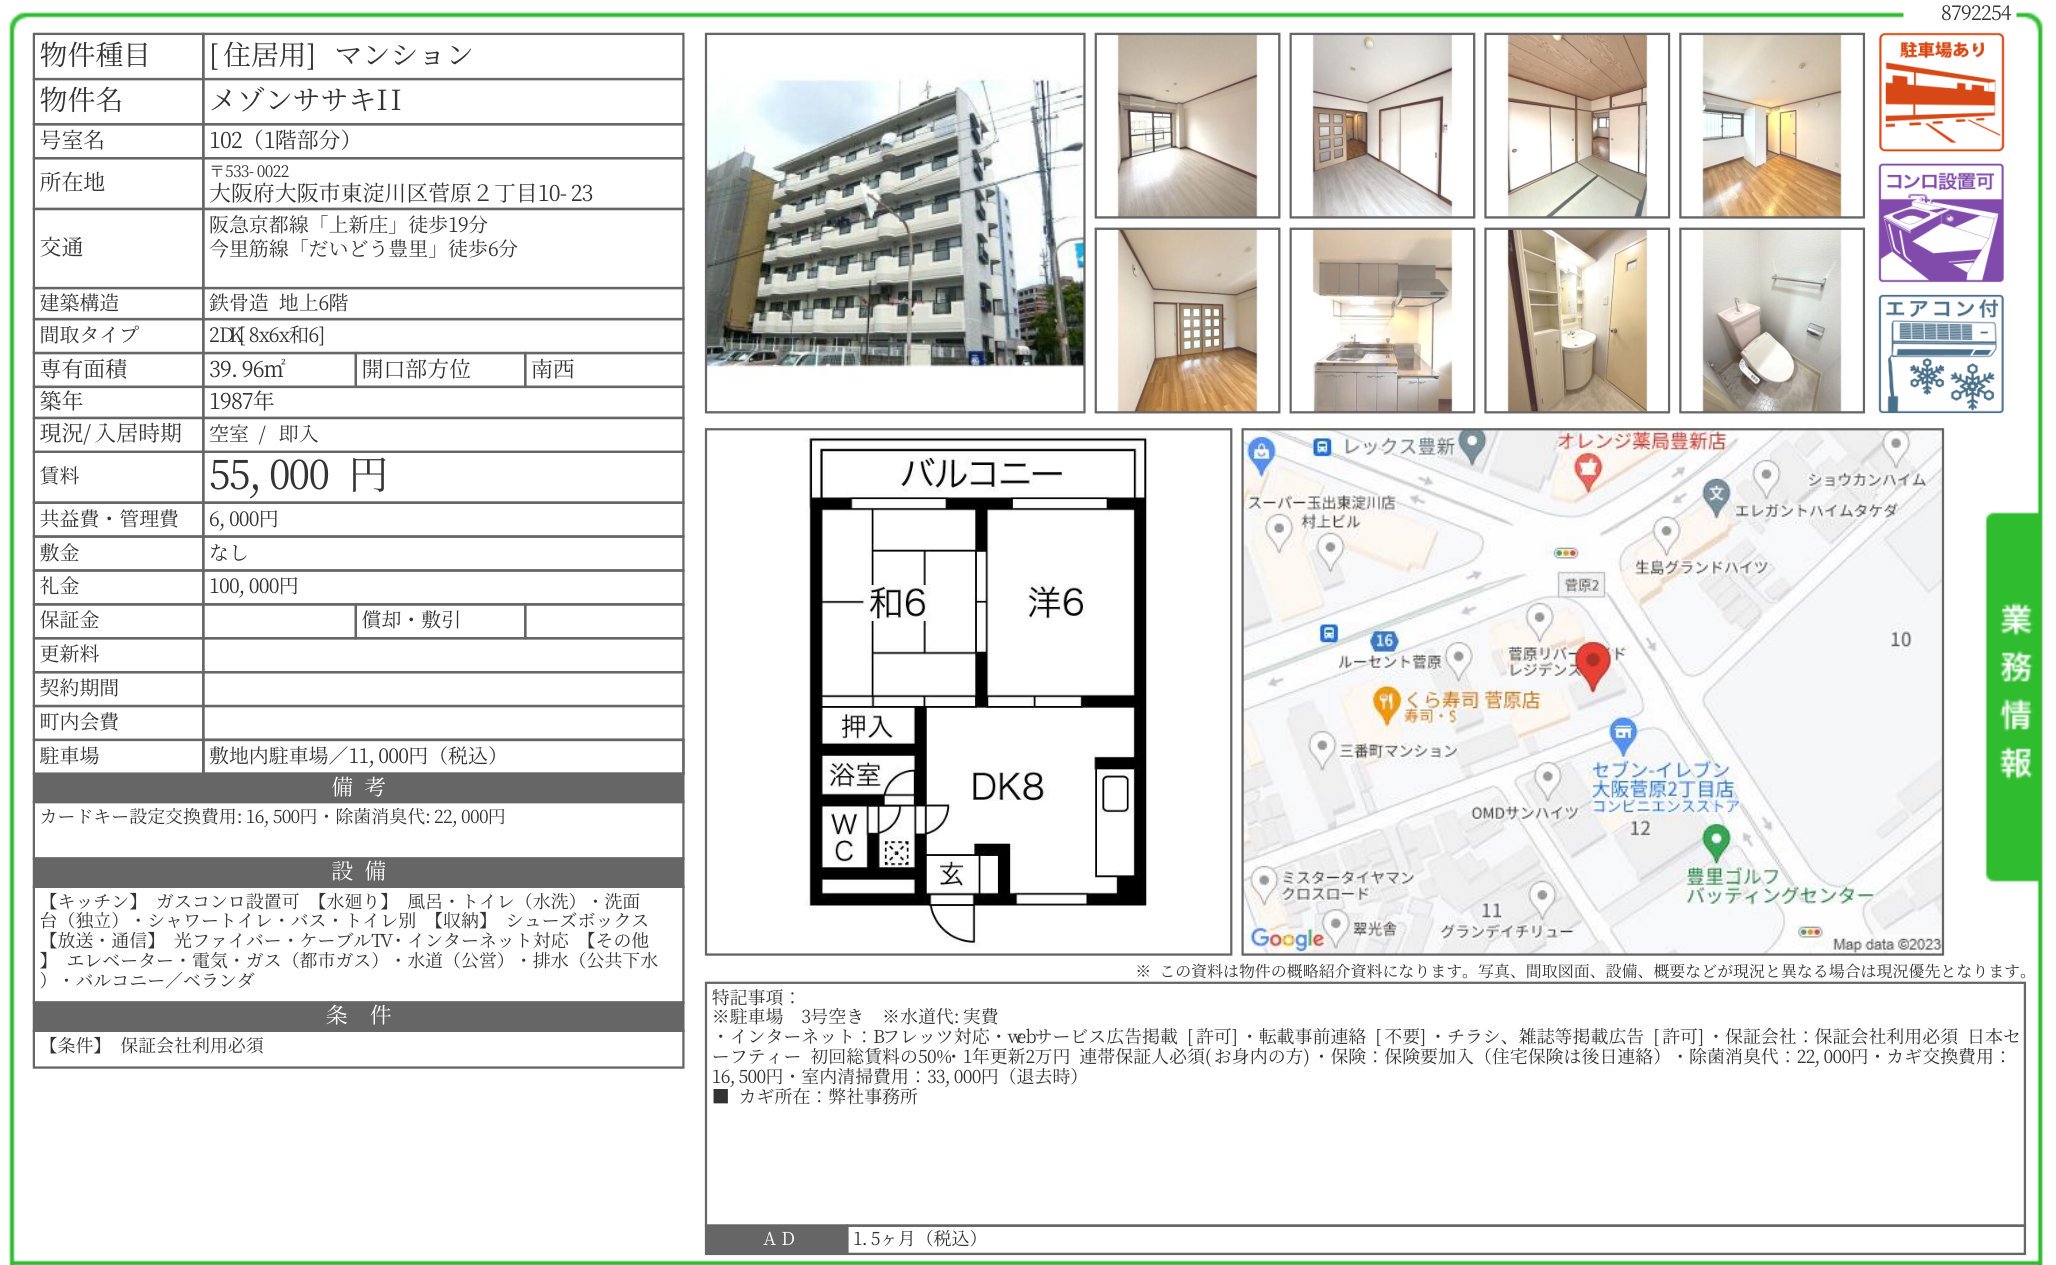Click the air conditioner (エアコン付) icon
2056x1265 pixels.
[1940, 354]
